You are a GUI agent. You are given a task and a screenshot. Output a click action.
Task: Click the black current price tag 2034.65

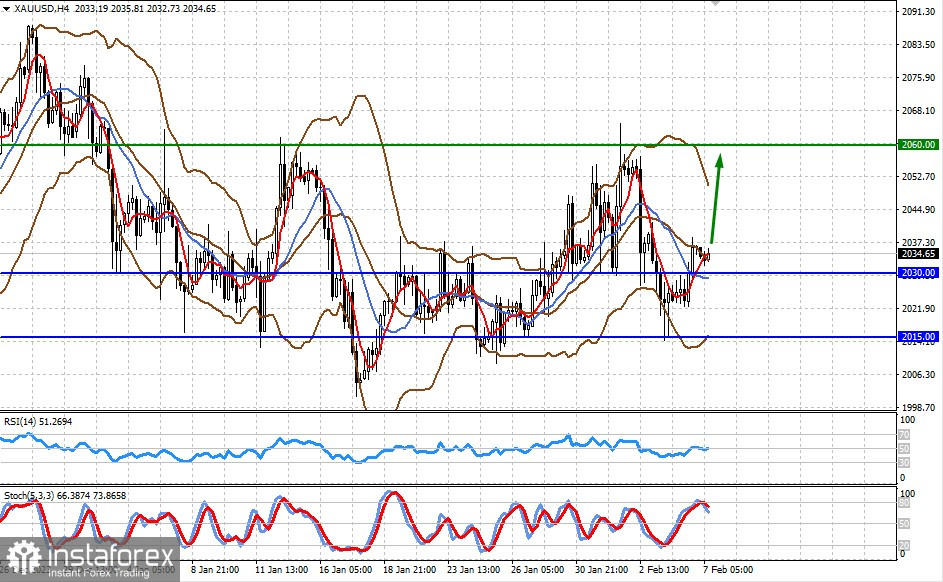click(x=918, y=255)
